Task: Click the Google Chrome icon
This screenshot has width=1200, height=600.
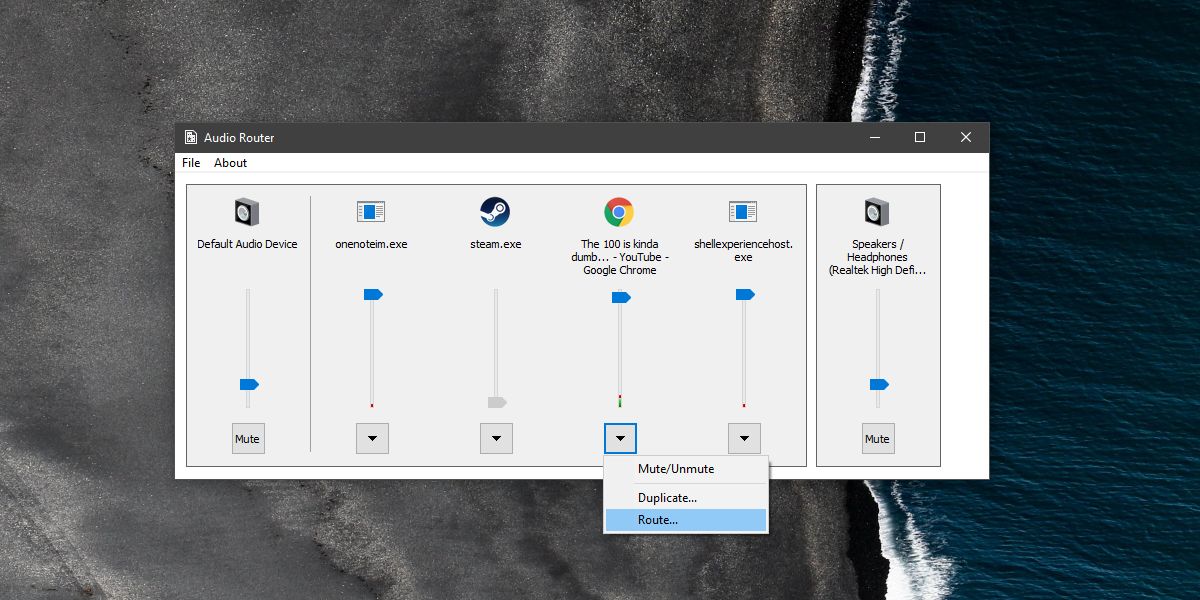Action: click(x=619, y=212)
